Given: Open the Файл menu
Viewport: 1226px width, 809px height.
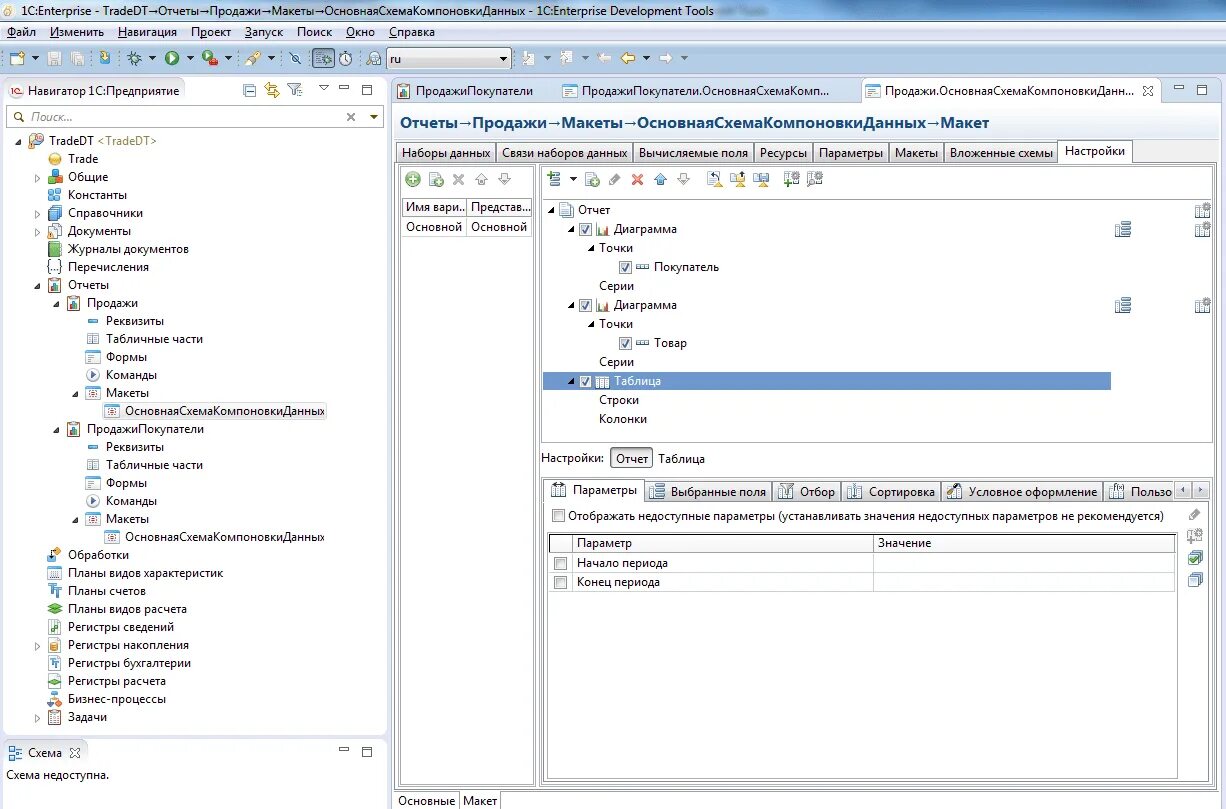Looking at the screenshot, I should click(21, 32).
